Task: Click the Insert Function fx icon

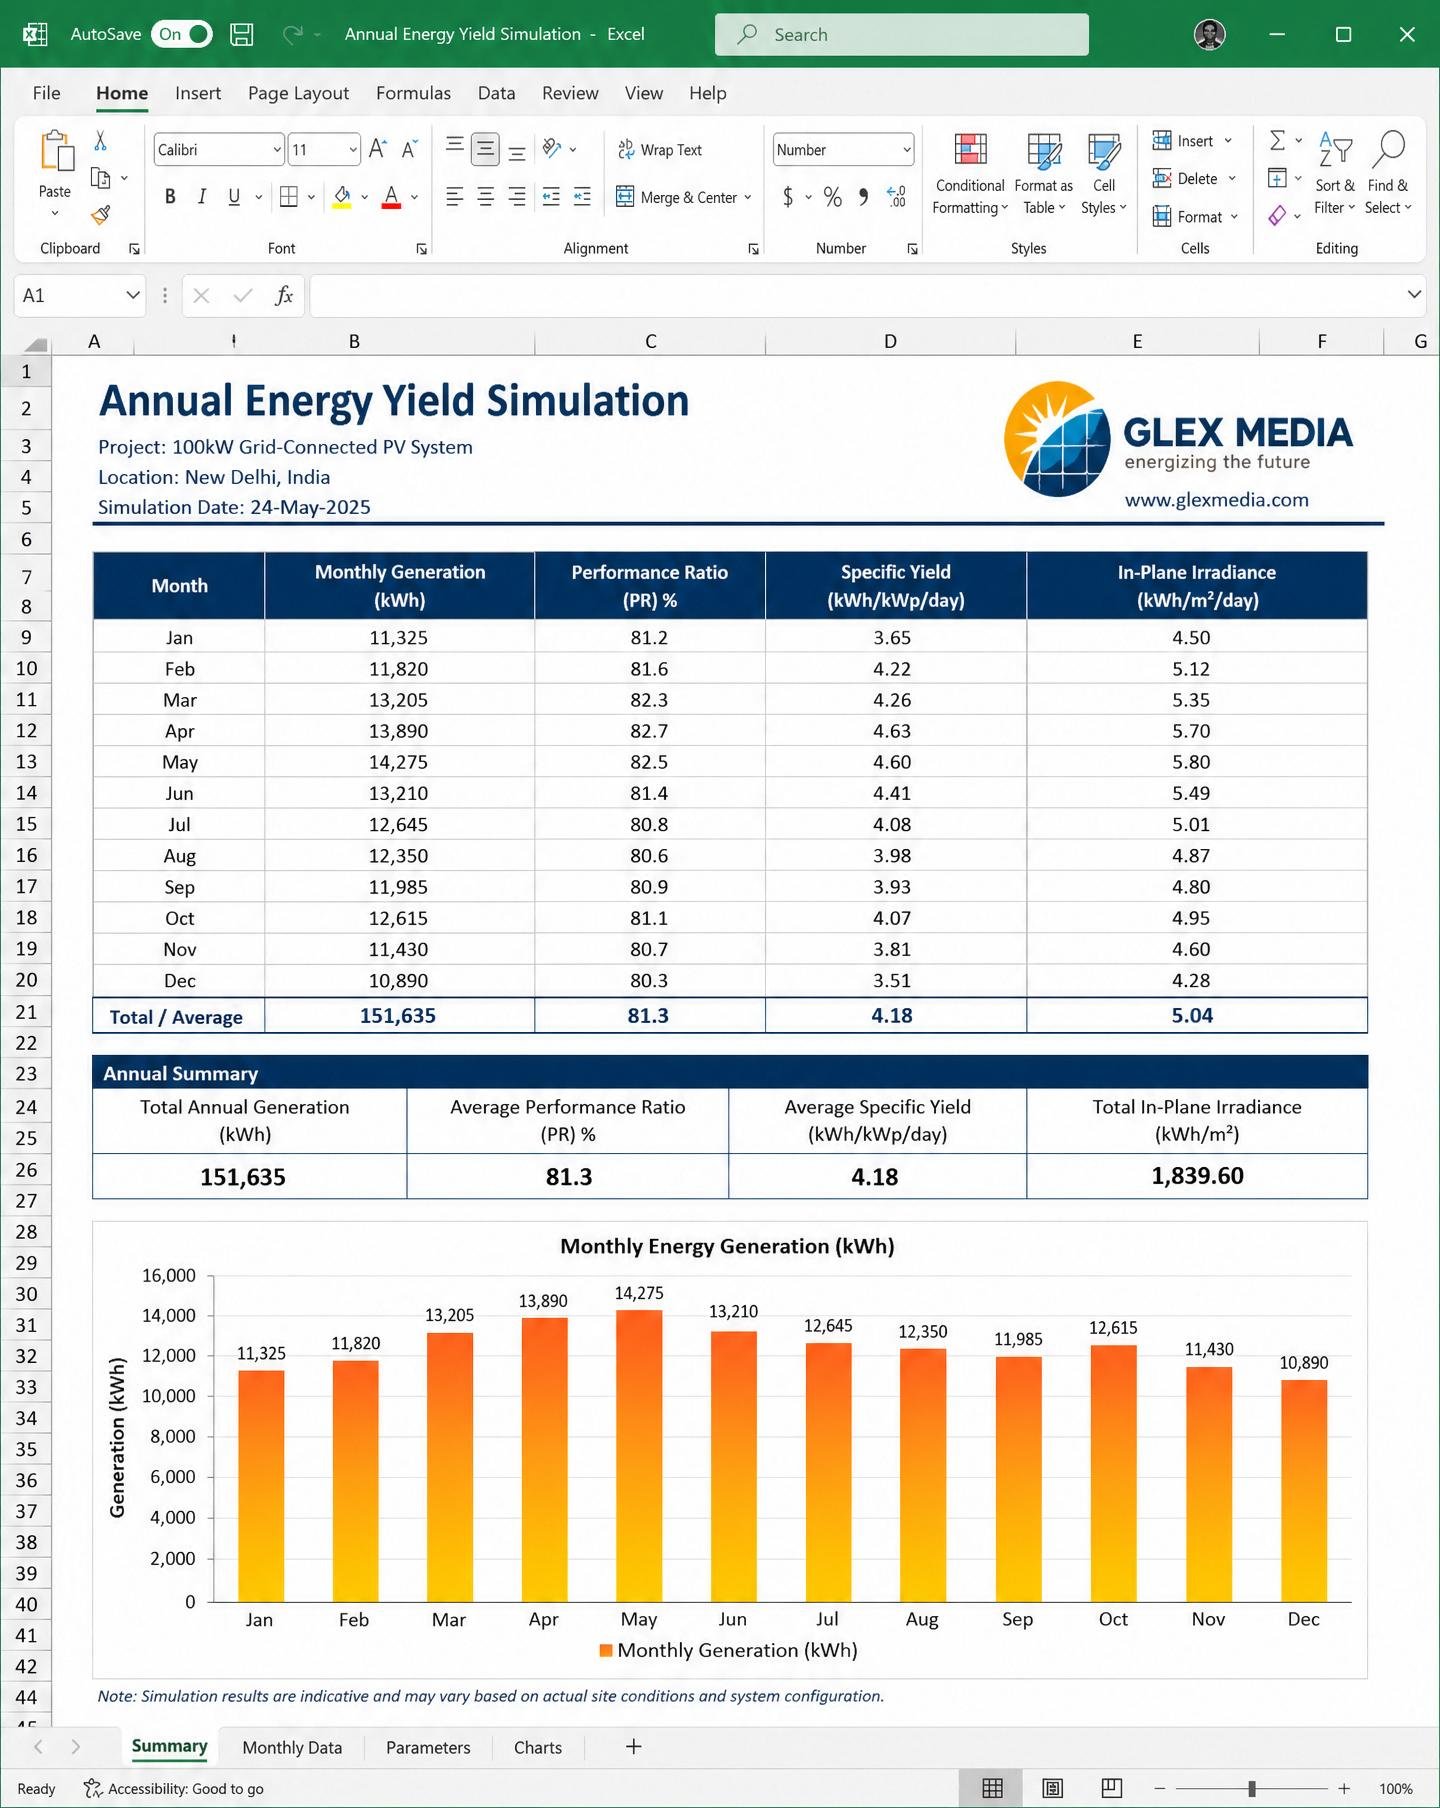Action: [x=284, y=295]
